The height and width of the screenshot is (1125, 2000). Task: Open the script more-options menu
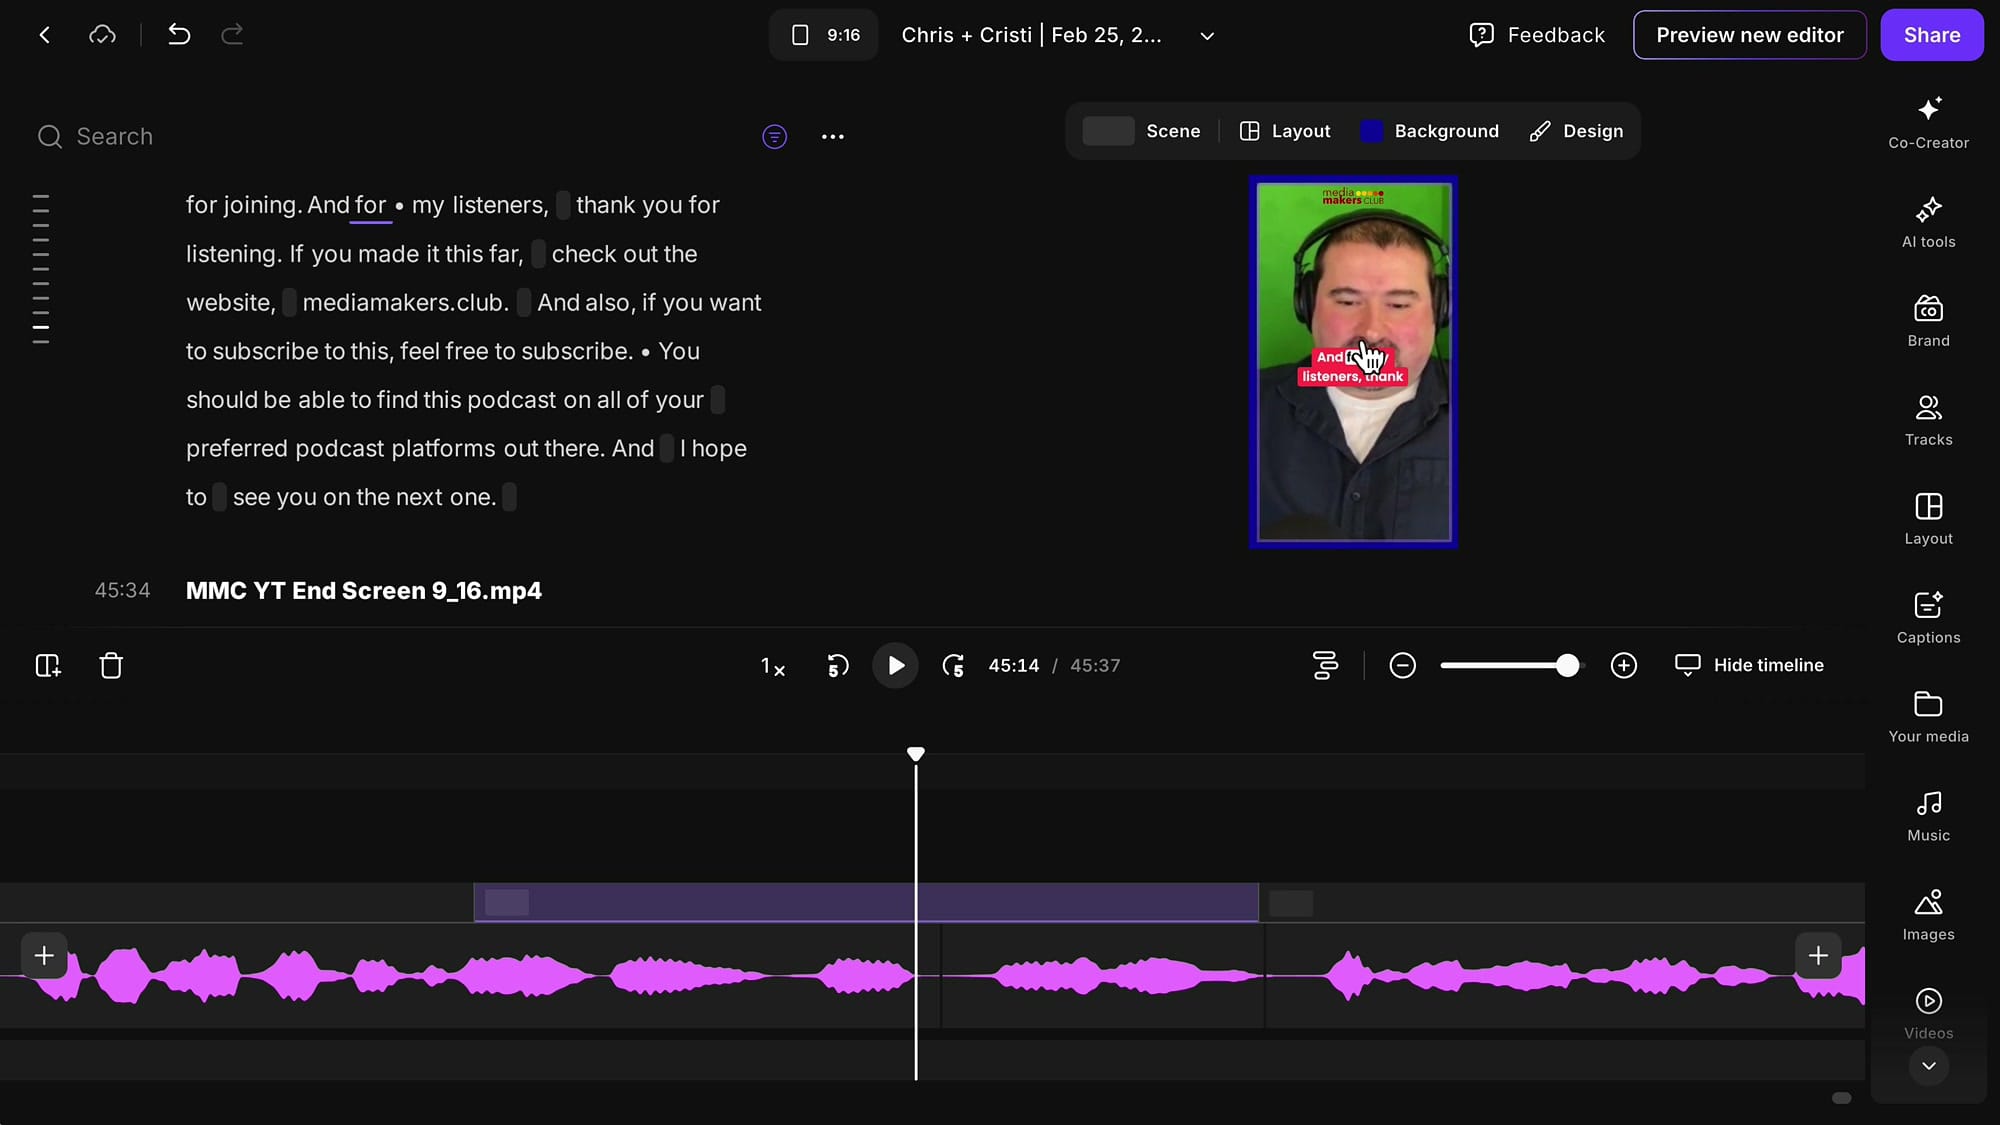click(x=833, y=137)
